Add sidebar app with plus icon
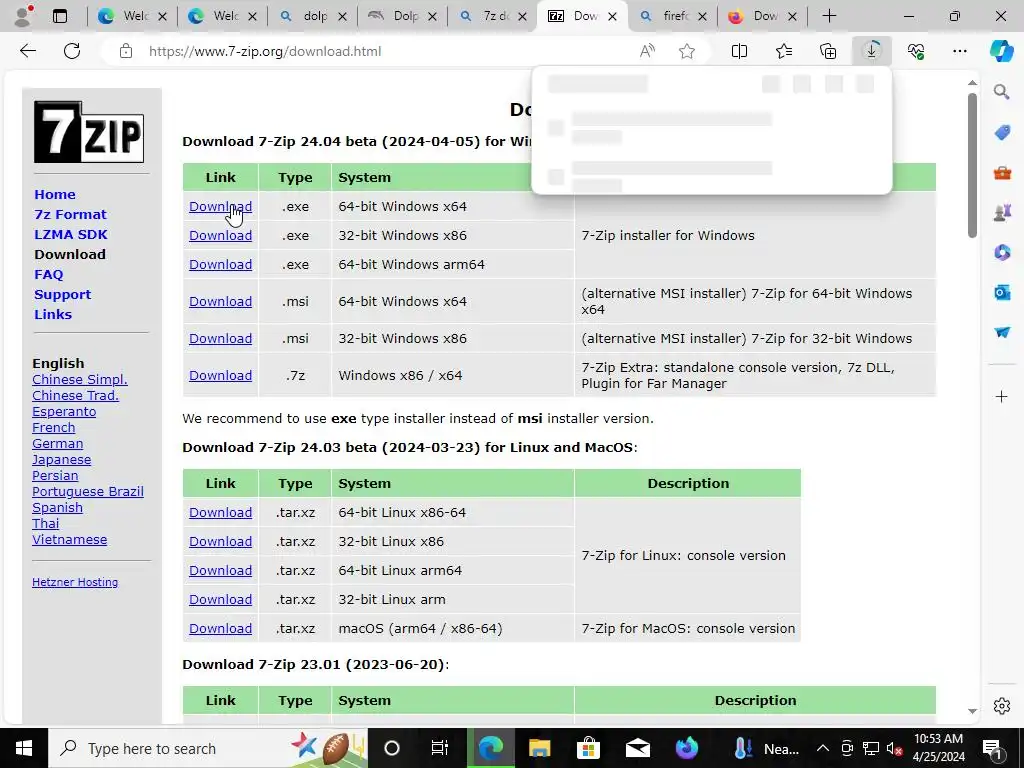This screenshot has width=1024, height=768. (x=1001, y=396)
